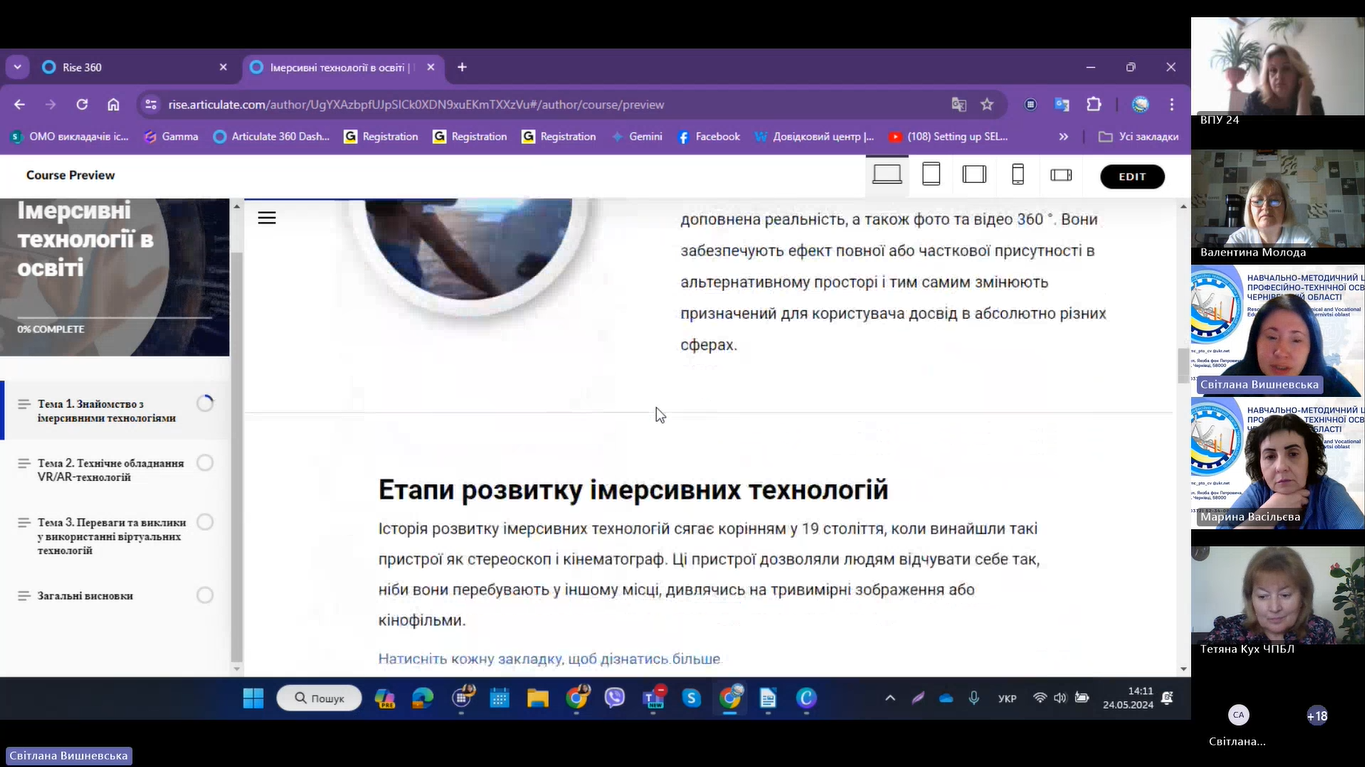Click completion circle for Тема 3
Screen dimensions: 1365x767
pyautogui.click(x=205, y=522)
